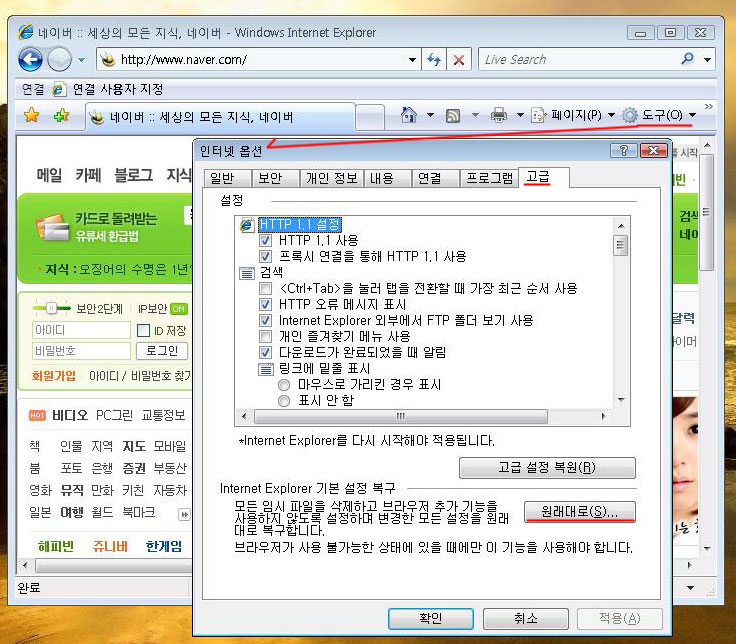The image size is (736, 644).
Task: Click the HTTP 1.1 설정 category icon
Action: (x=247, y=225)
